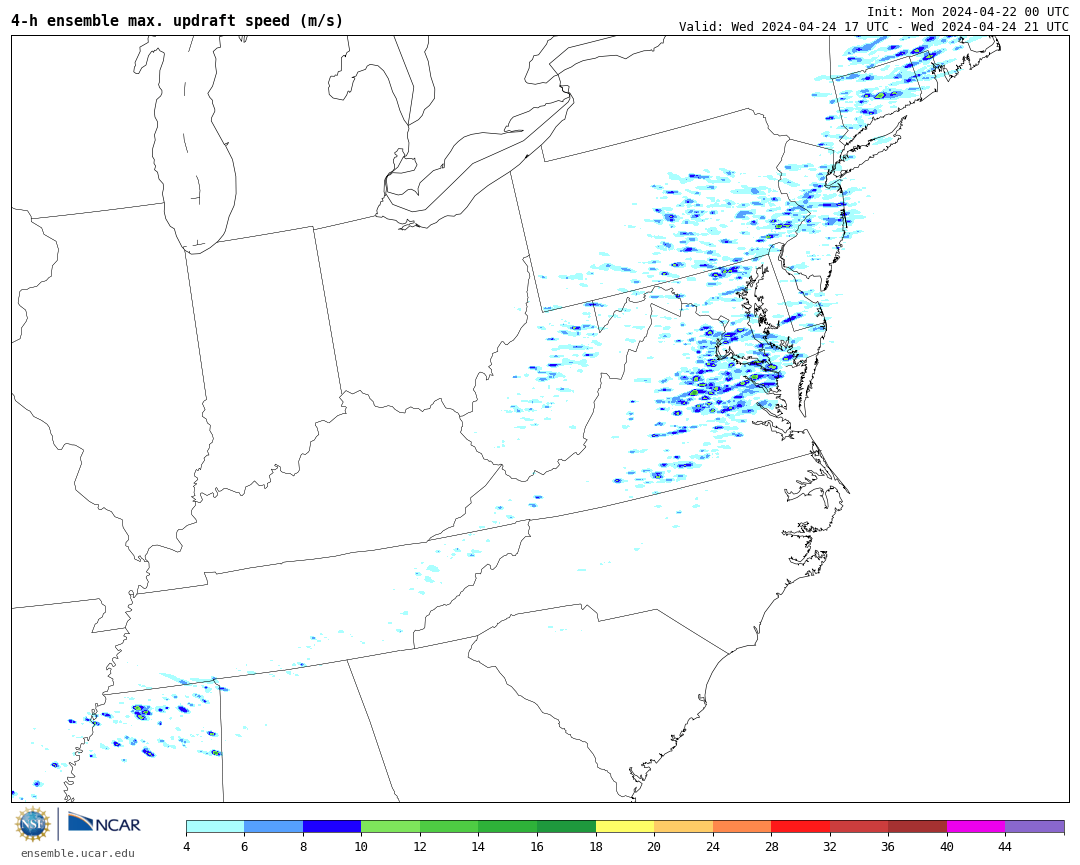Image resolution: width=1080 pixels, height=865 pixels.
Task: Click the colorbar label '8'
Action: (x=303, y=846)
